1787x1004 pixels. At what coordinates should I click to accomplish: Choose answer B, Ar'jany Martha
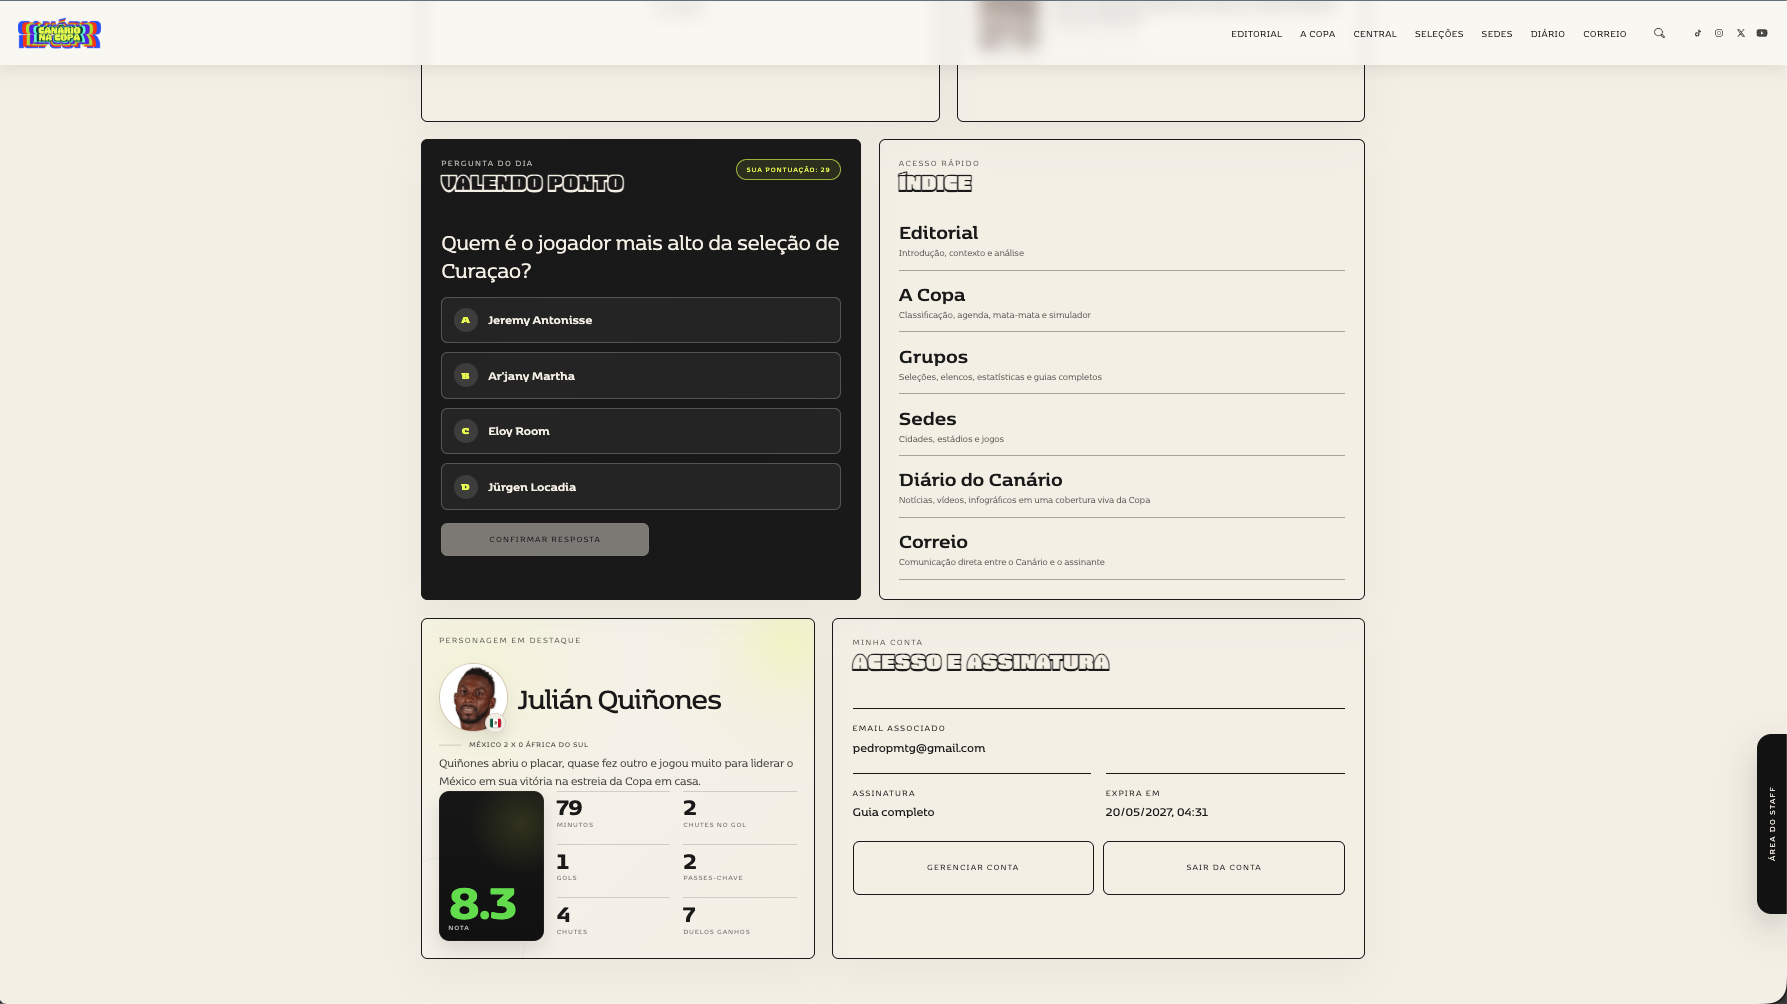[x=640, y=376]
